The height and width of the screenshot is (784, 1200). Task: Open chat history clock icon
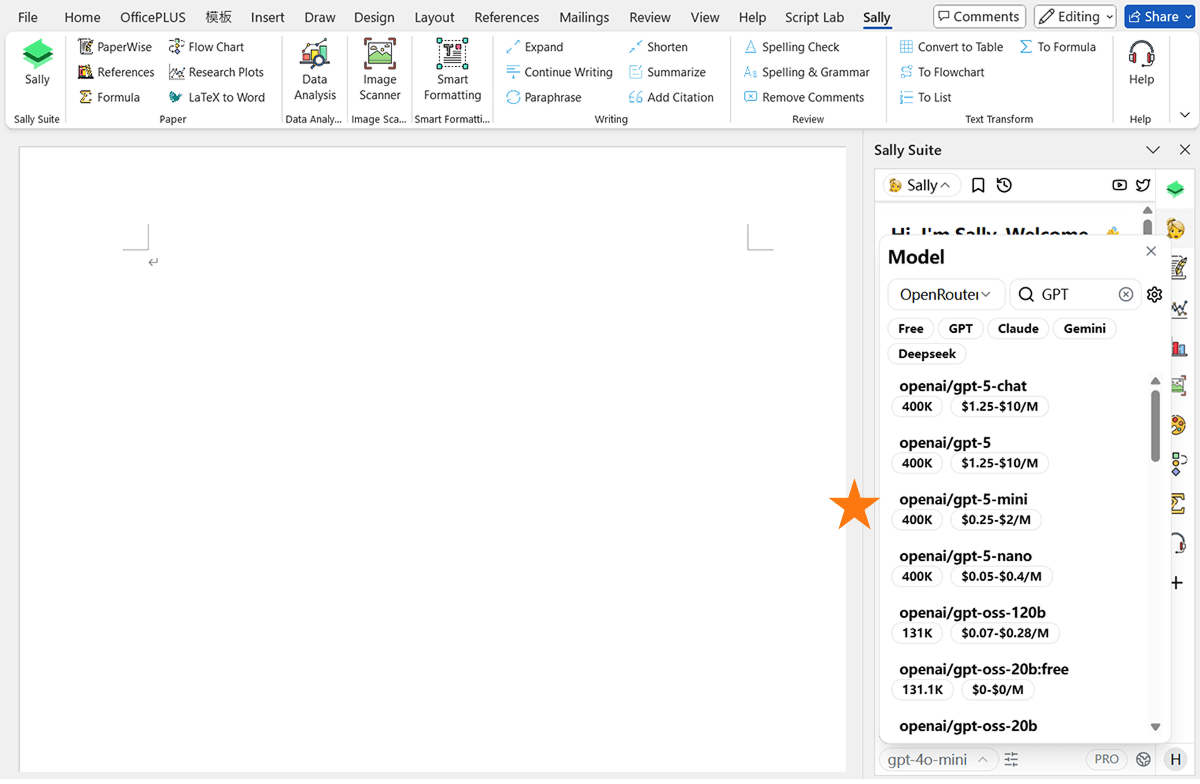tap(1004, 185)
